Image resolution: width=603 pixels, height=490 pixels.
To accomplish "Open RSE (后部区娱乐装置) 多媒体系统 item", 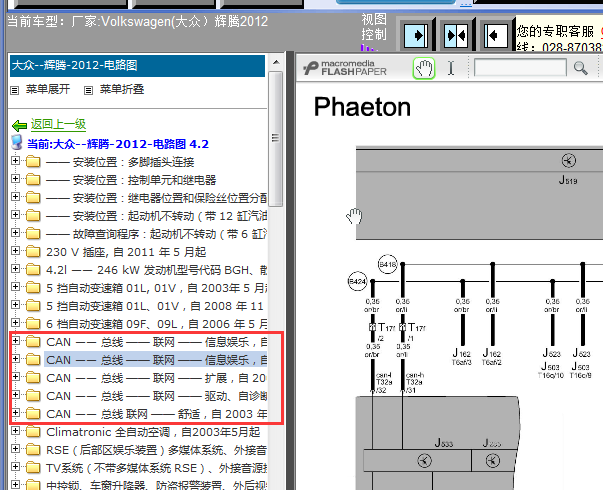I will pyautogui.click(x=156, y=450).
